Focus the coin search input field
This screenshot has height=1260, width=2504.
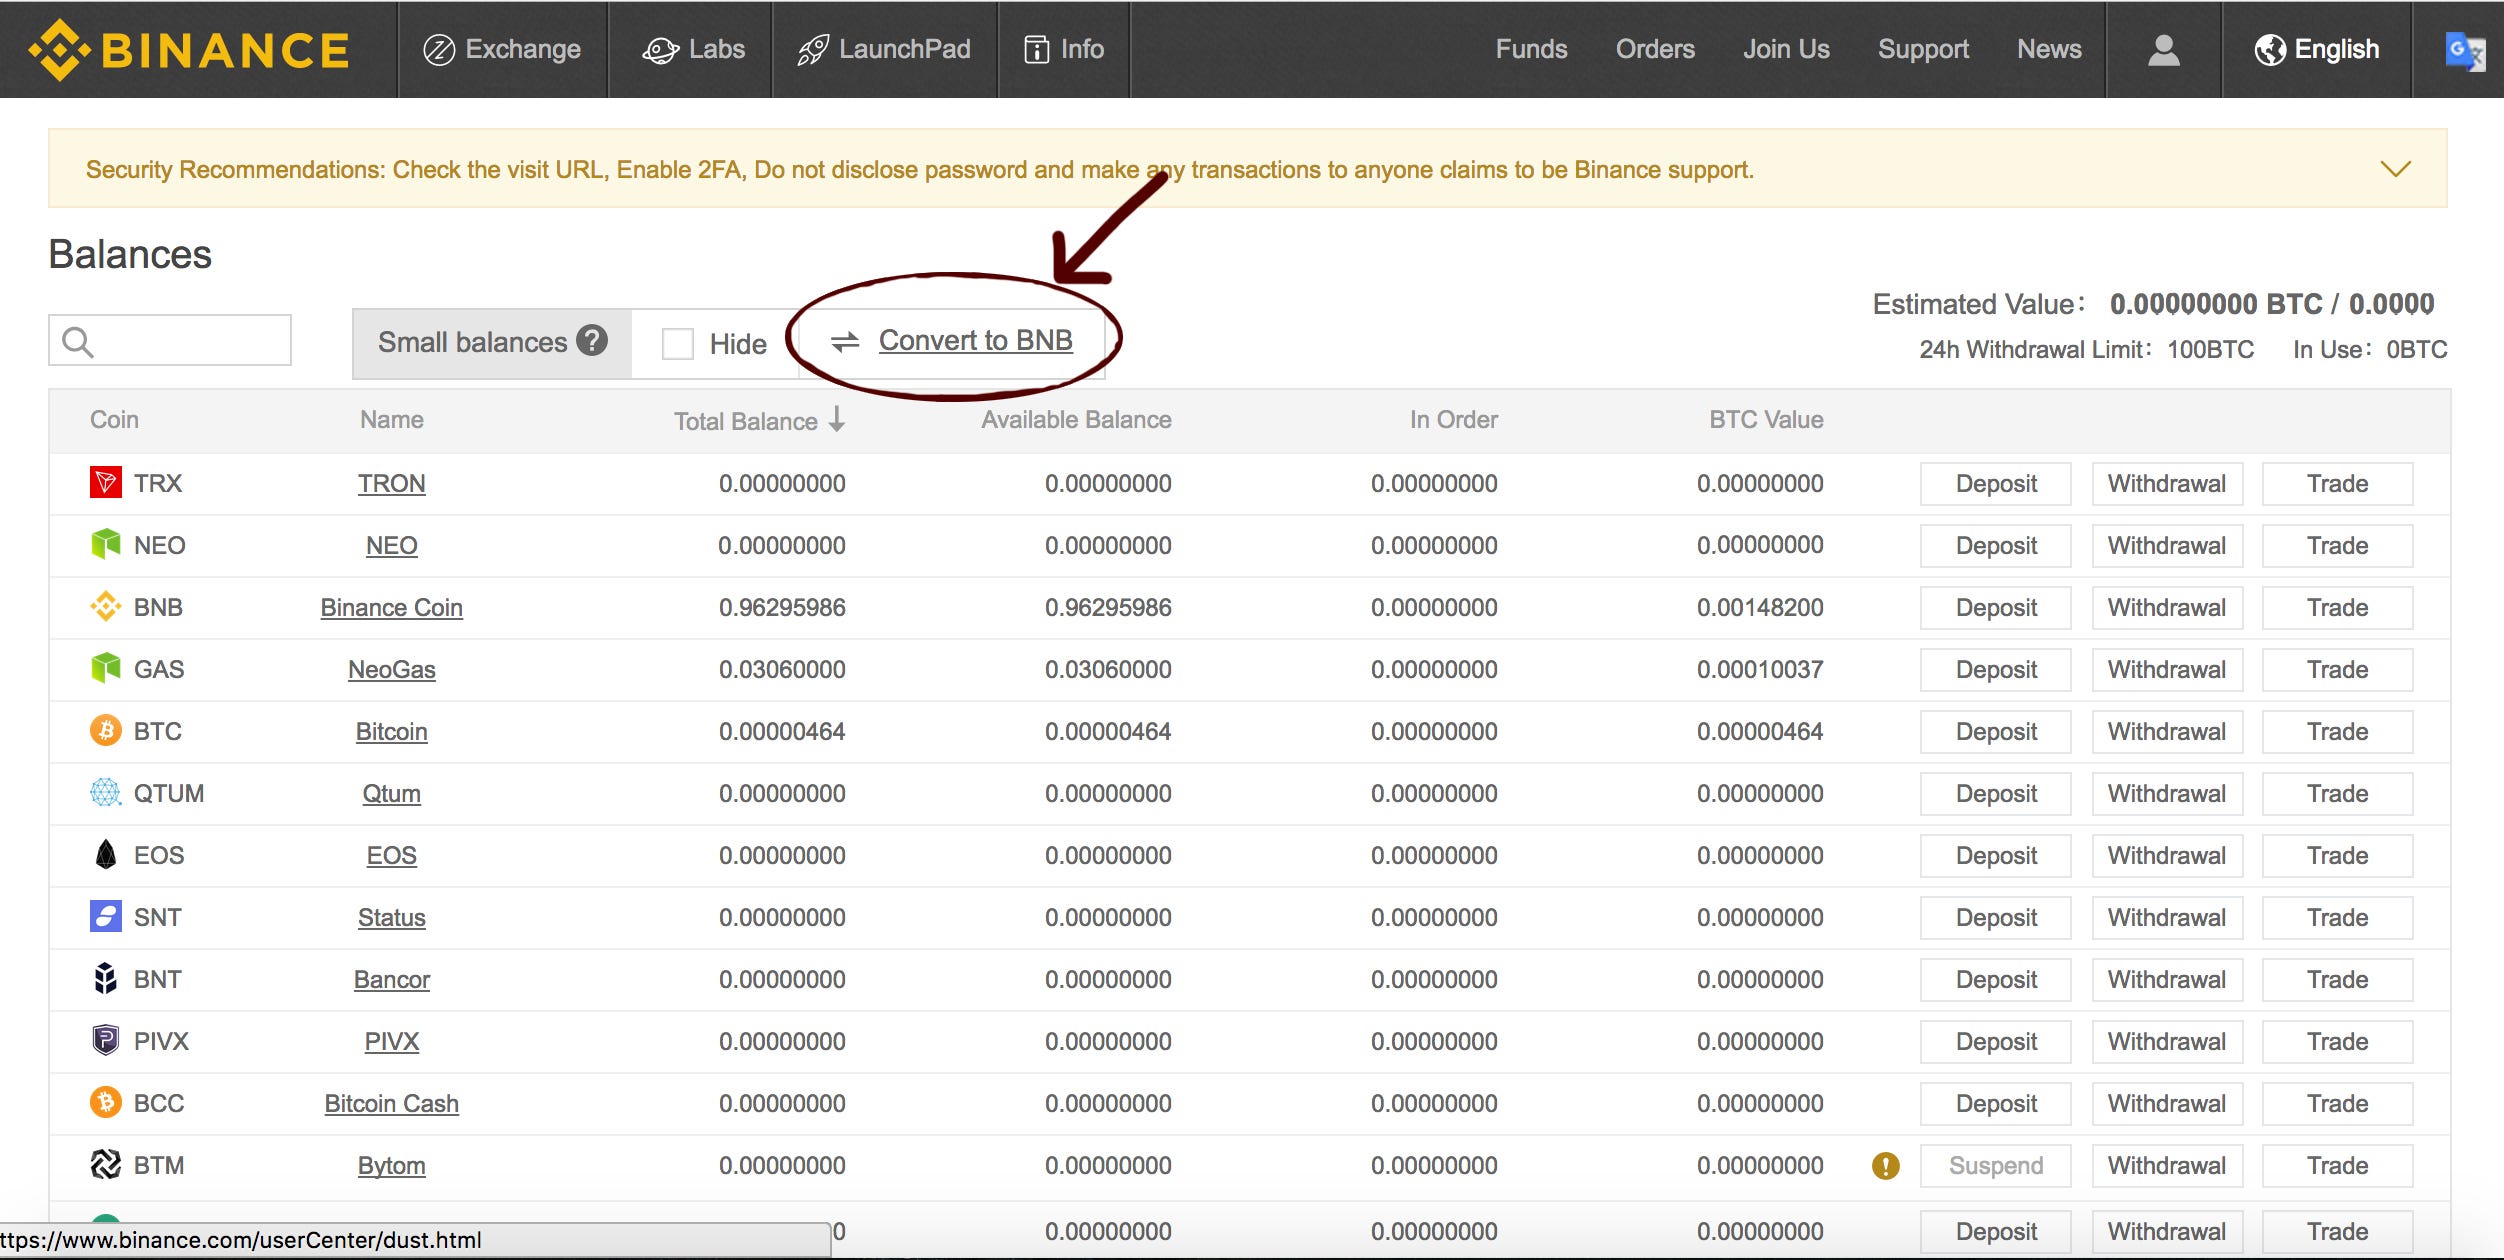click(170, 341)
